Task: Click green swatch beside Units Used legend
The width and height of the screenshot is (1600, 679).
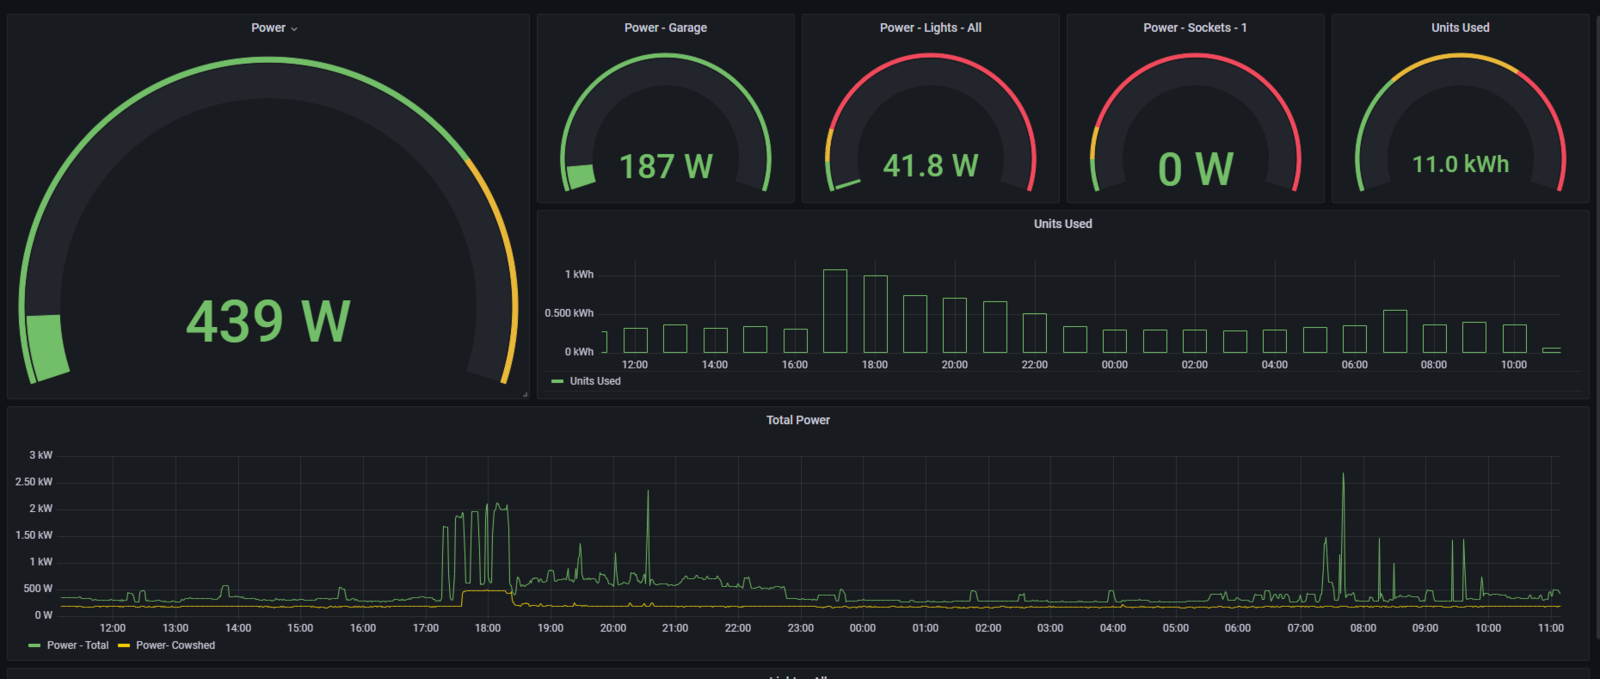Action: point(557,382)
